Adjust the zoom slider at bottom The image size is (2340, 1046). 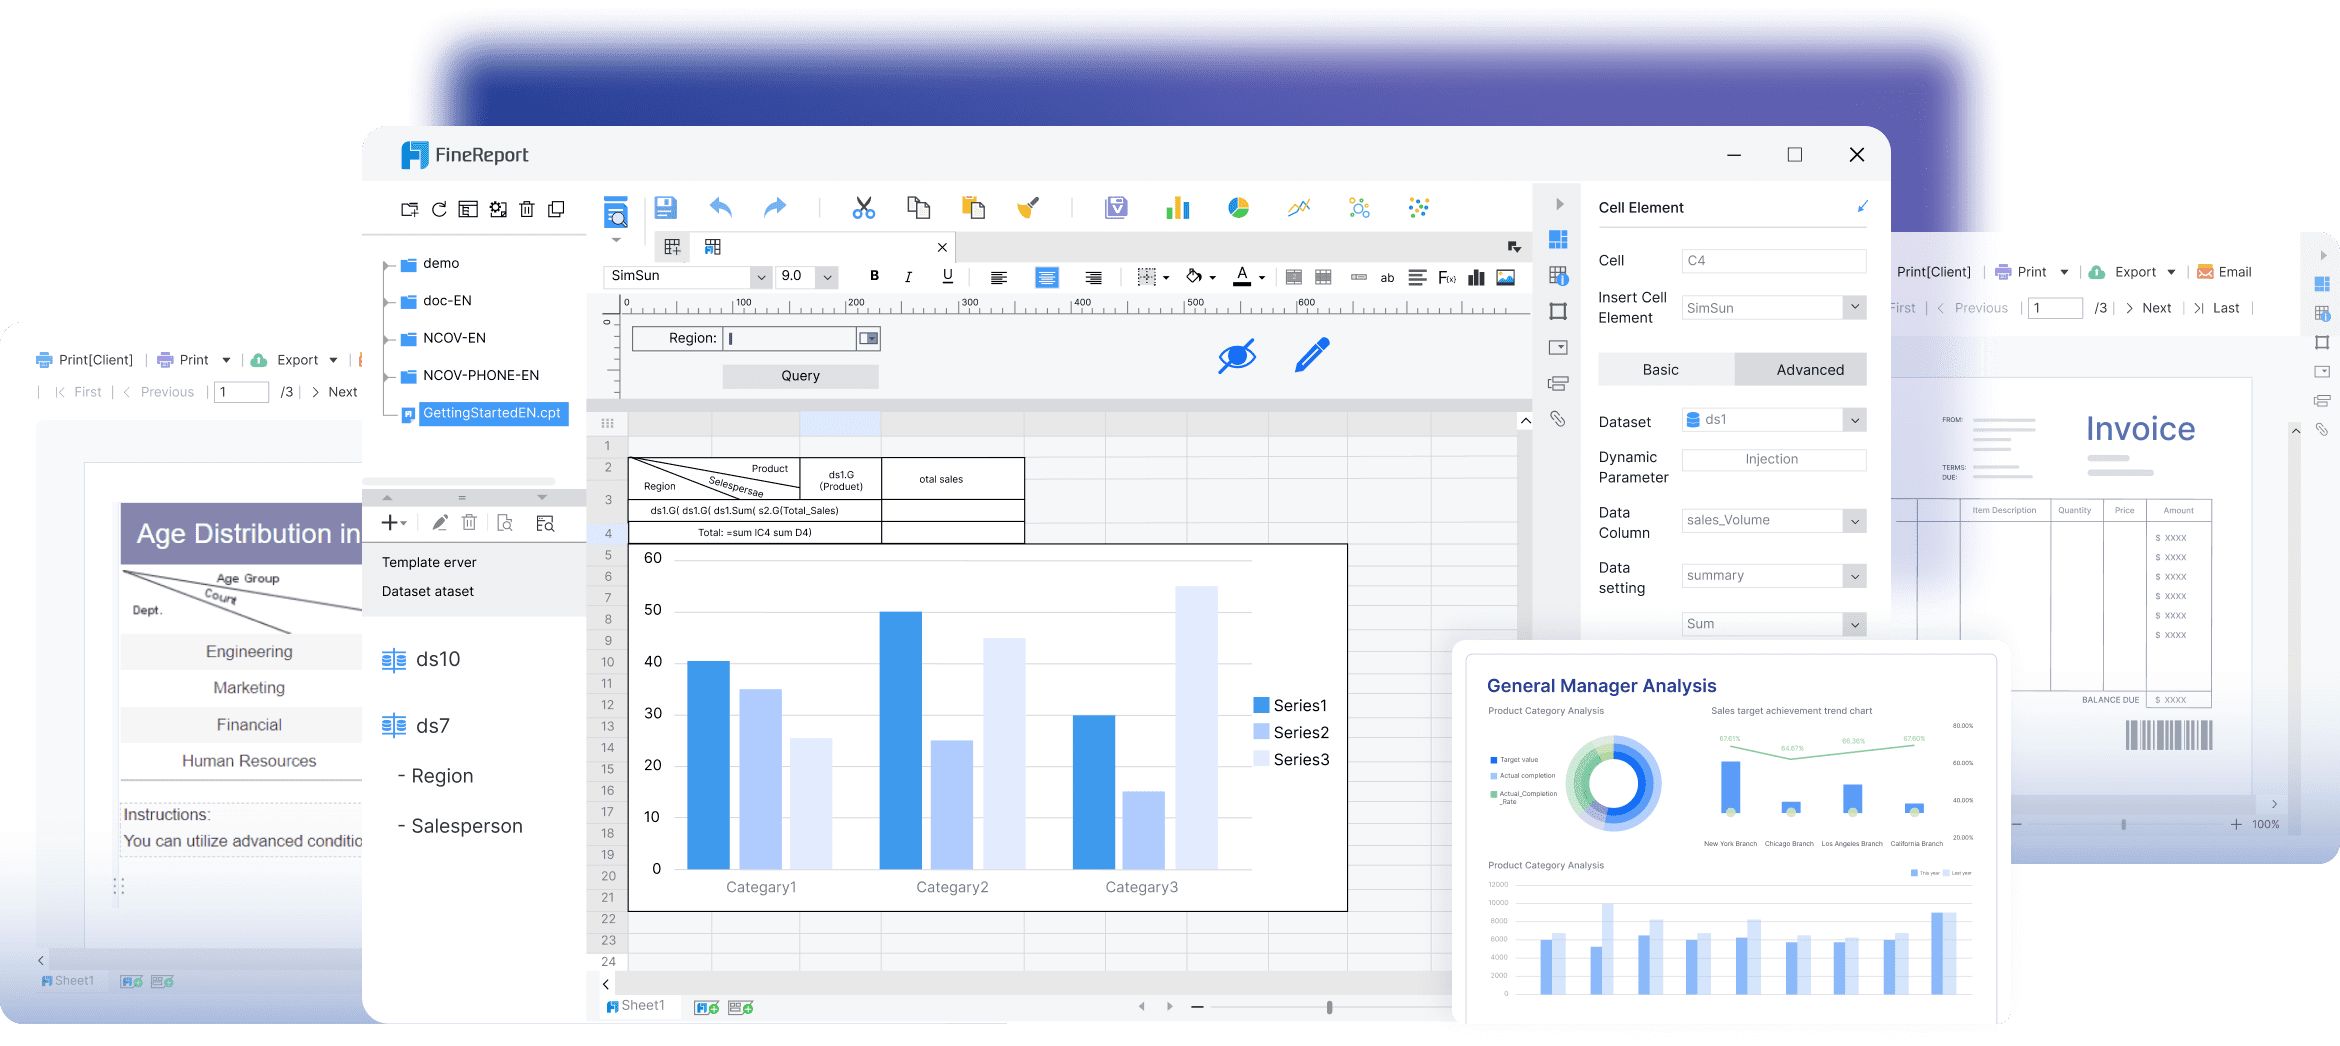pos(1329,1007)
